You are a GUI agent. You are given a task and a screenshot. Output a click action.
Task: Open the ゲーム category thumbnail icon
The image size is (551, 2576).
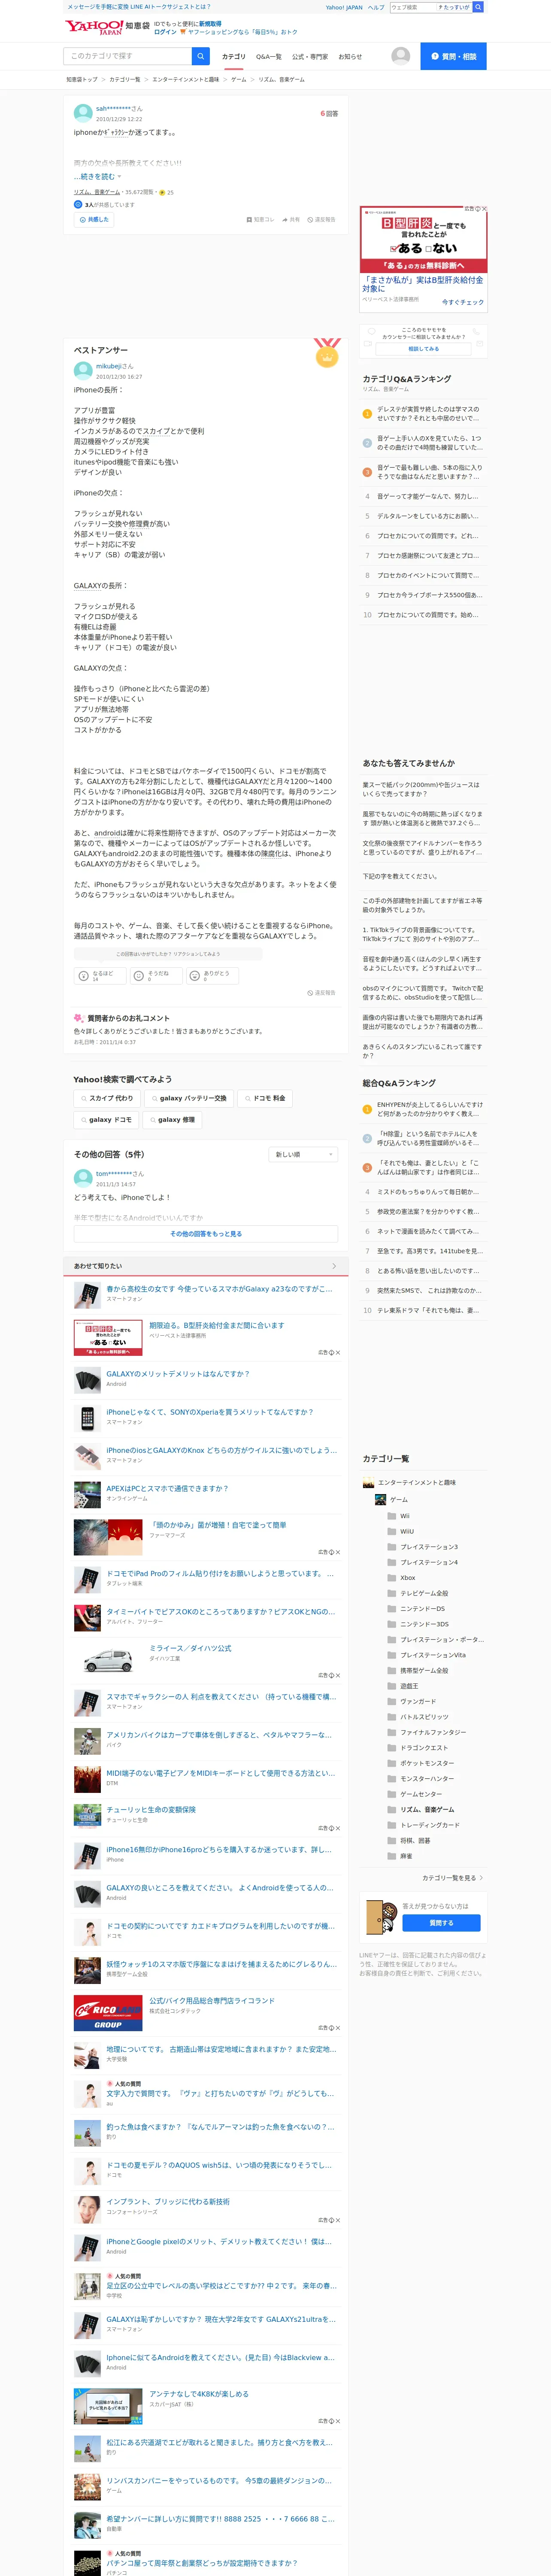click(x=380, y=1500)
